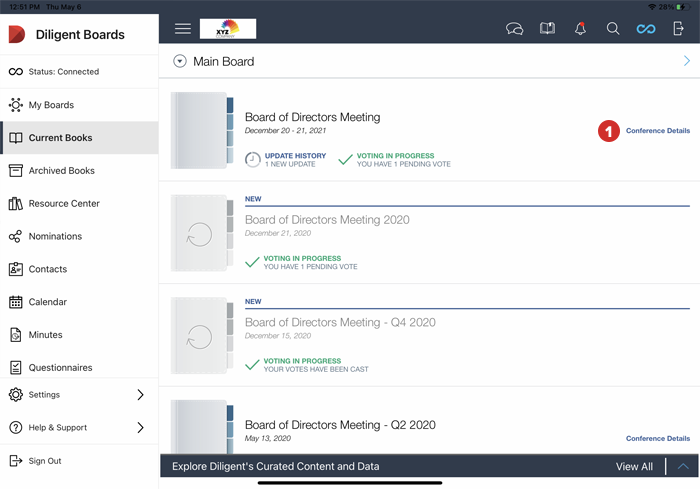Image resolution: width=700 pixels, height=489 pixels.
Task: Open the hamburger menu icon
Action: pyautogui.click(x=182, y=29)
